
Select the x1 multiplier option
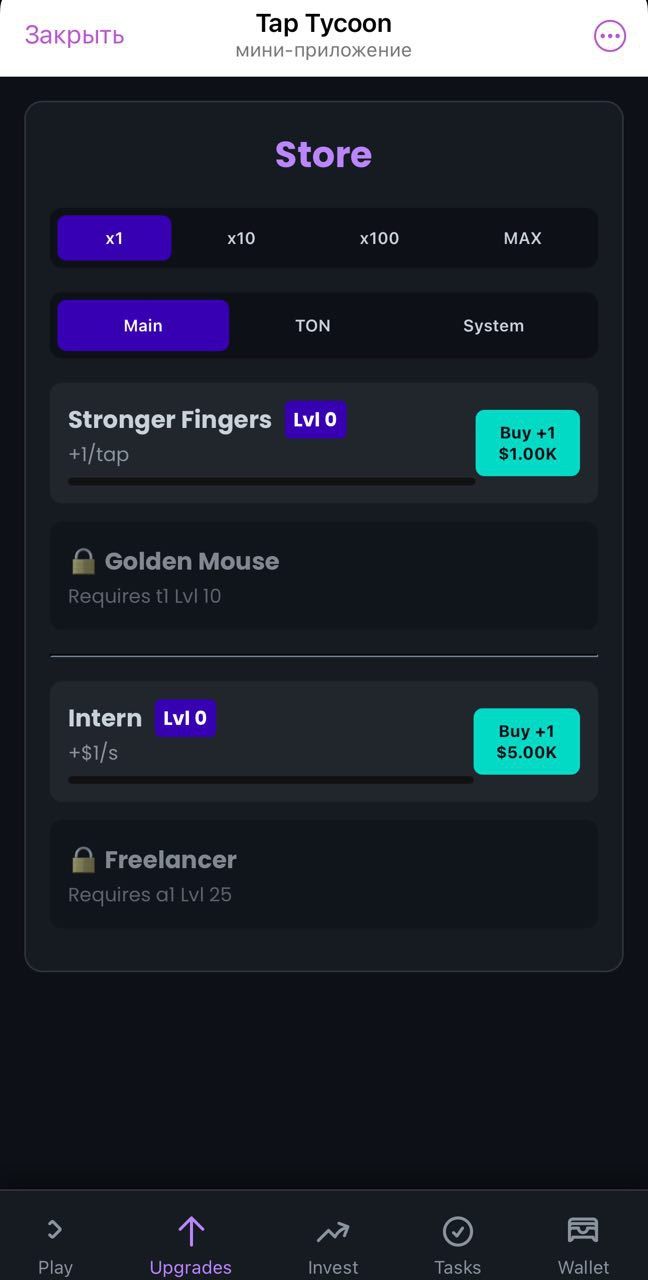coord(114,238)
